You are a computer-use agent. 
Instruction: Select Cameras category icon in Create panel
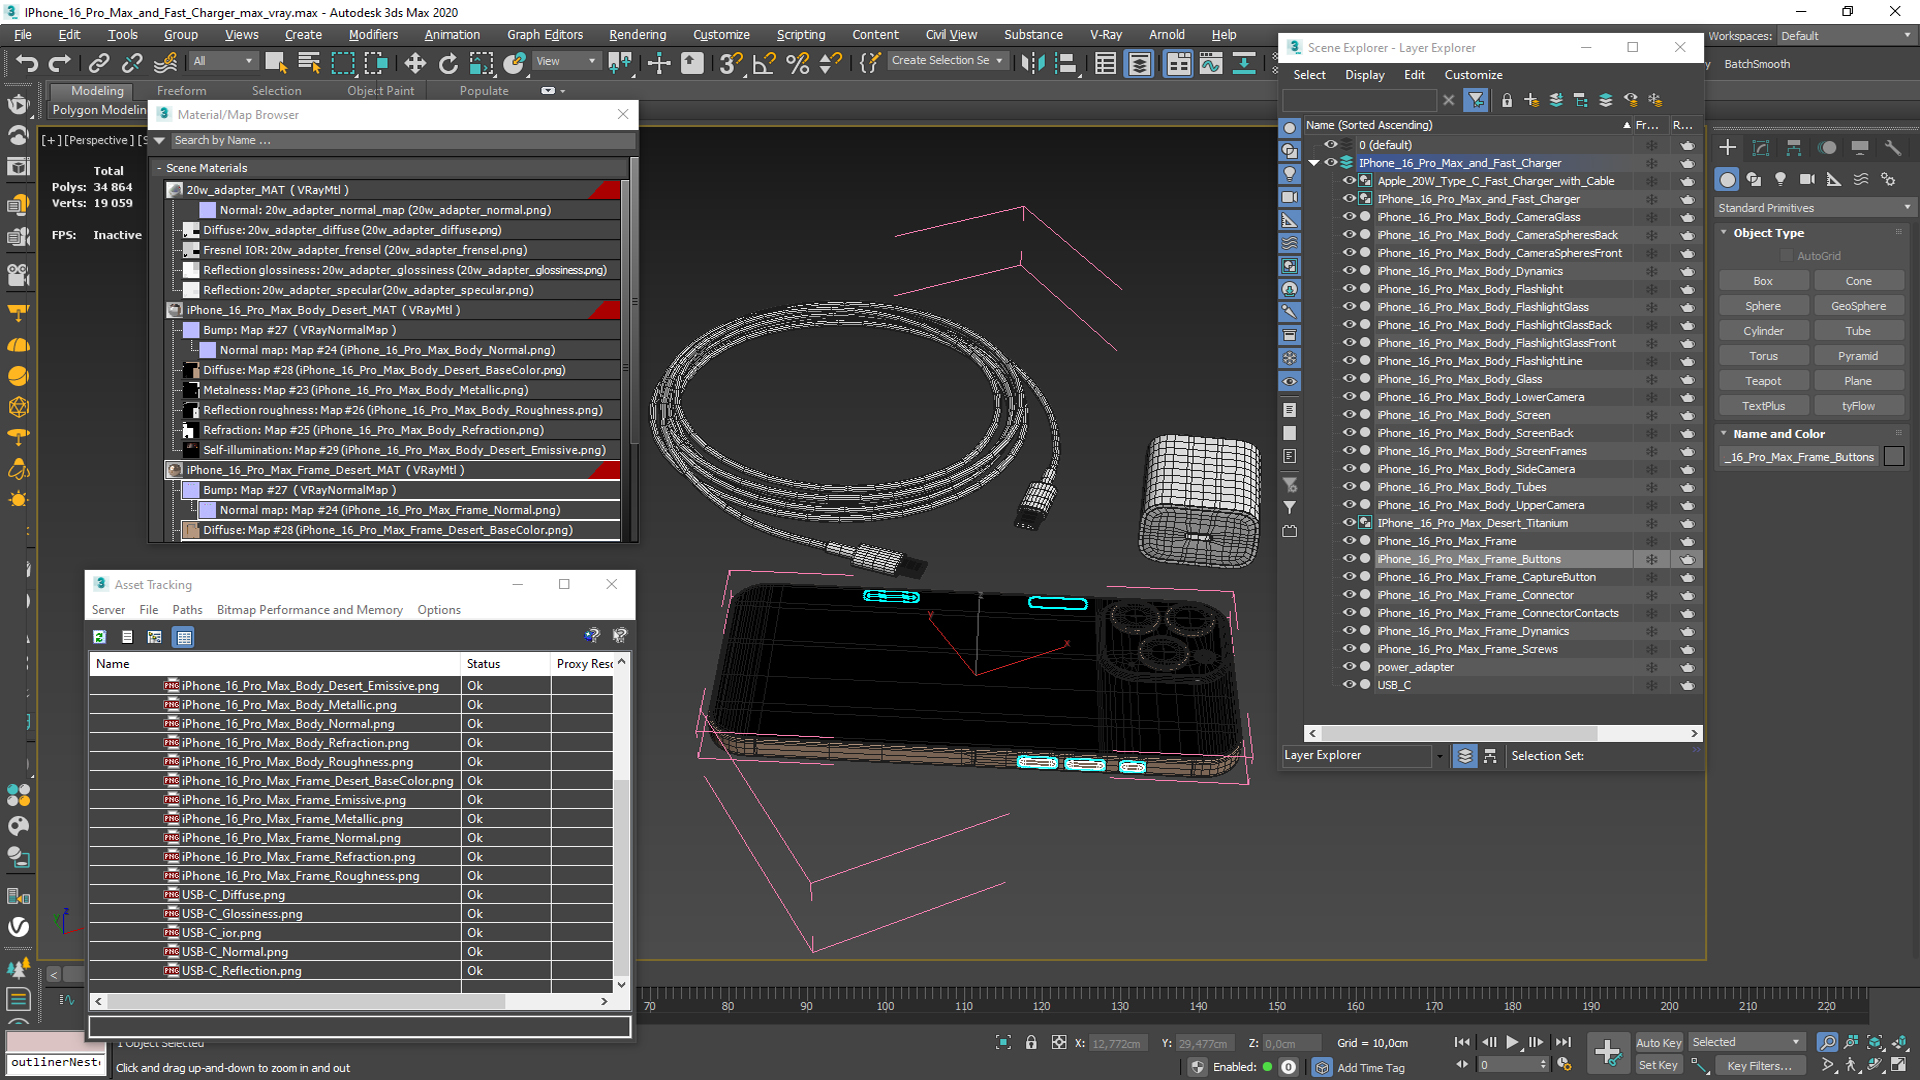1807,179
